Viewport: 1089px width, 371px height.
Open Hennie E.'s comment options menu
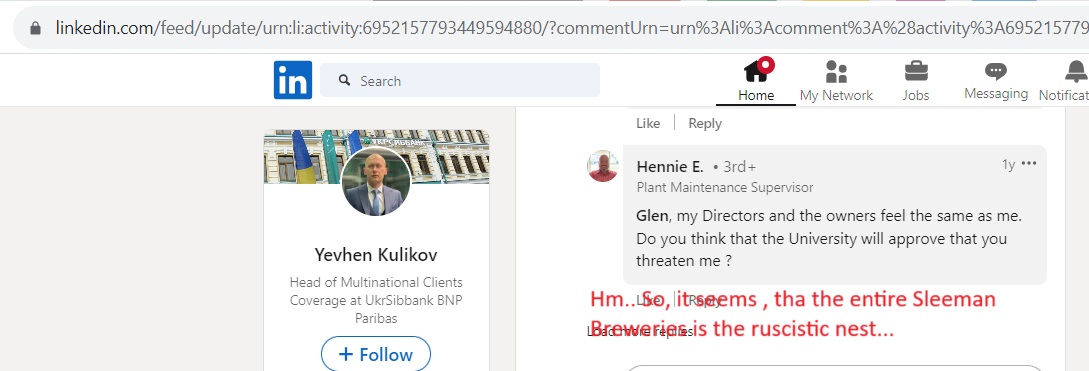click(1029, 164)
